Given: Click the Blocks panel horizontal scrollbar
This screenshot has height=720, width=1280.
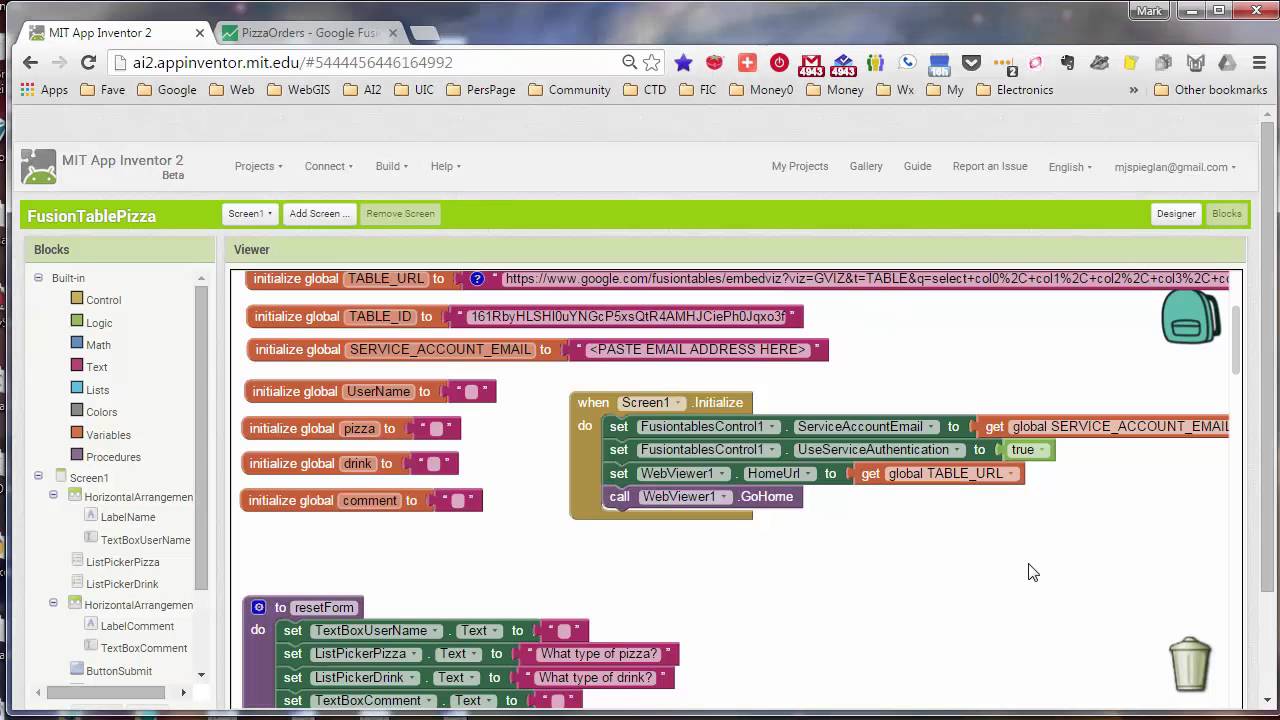Looking at the screenshot, I should coord(105,692).
